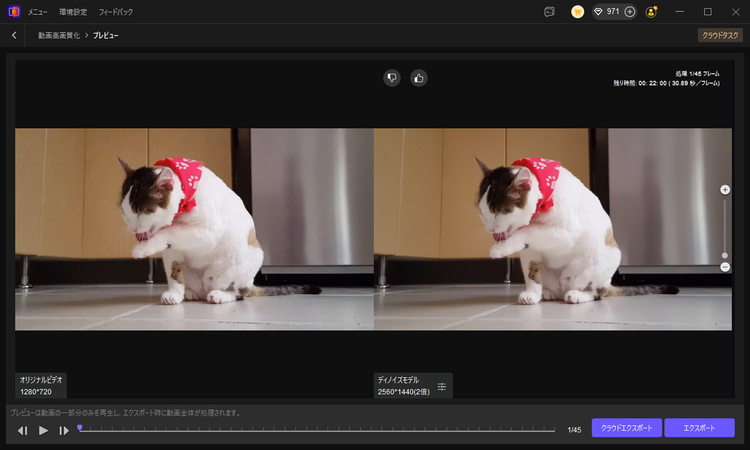This screenshot has height=450, width=750.
Task: Click the diamond credits balance 971
Action: [x=607, y=11]
